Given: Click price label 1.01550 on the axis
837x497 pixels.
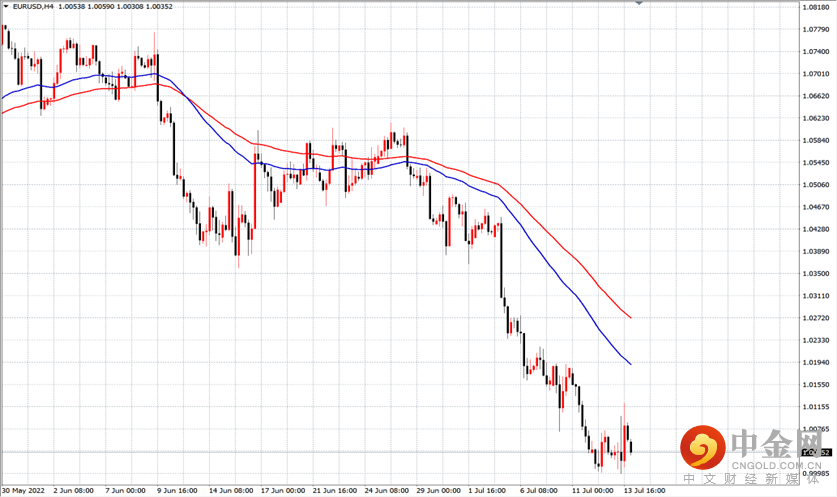Looking at the screenshot, I should click(x=816, y=384).
